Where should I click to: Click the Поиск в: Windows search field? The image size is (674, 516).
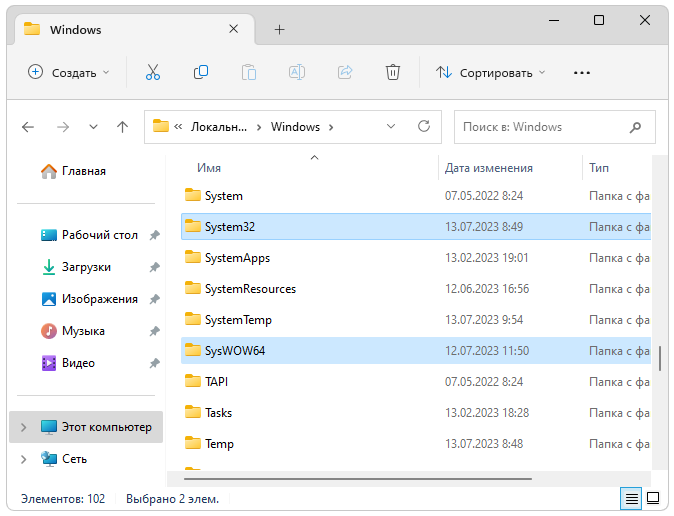tap(555, 127)
